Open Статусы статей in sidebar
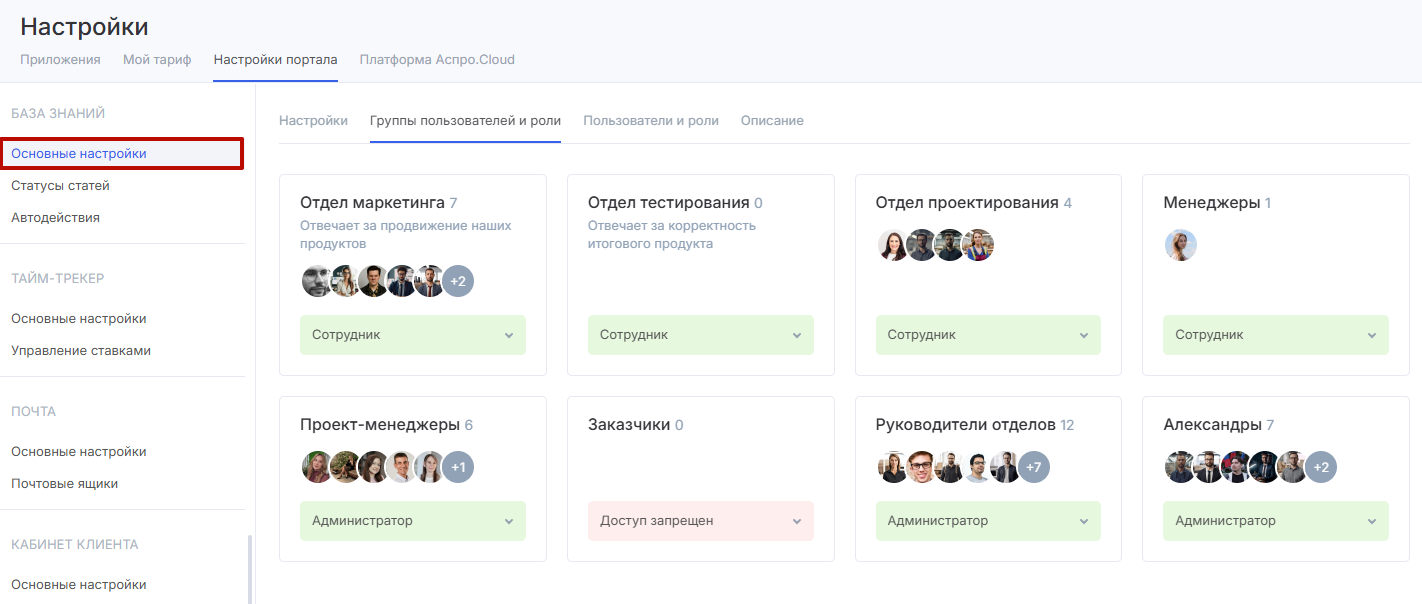1422x604 pixels. 61,186
